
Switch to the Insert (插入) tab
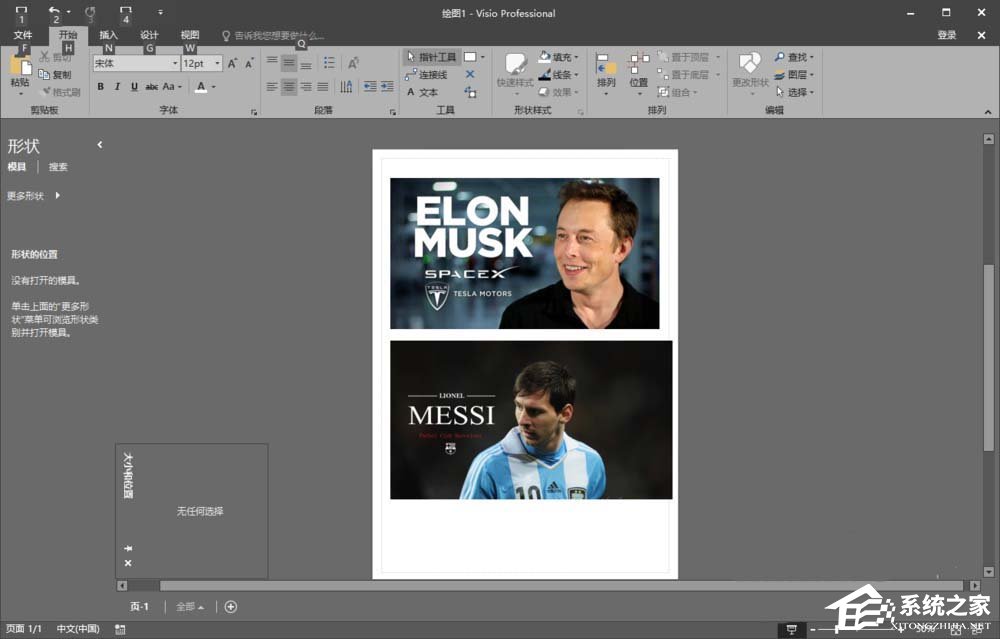[108, 35]
